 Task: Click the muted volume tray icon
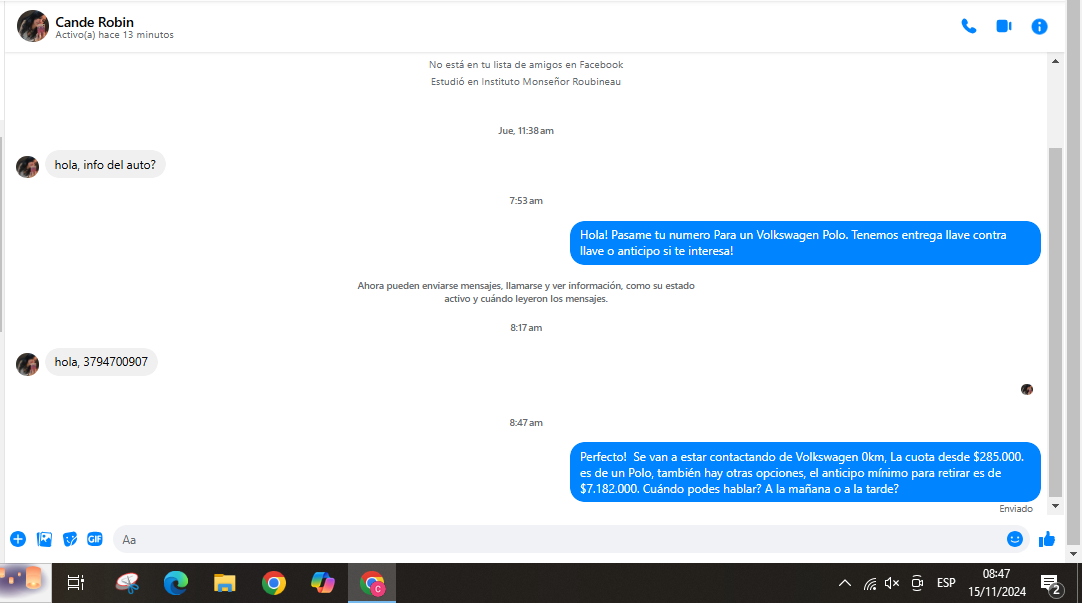coord(892,583)
